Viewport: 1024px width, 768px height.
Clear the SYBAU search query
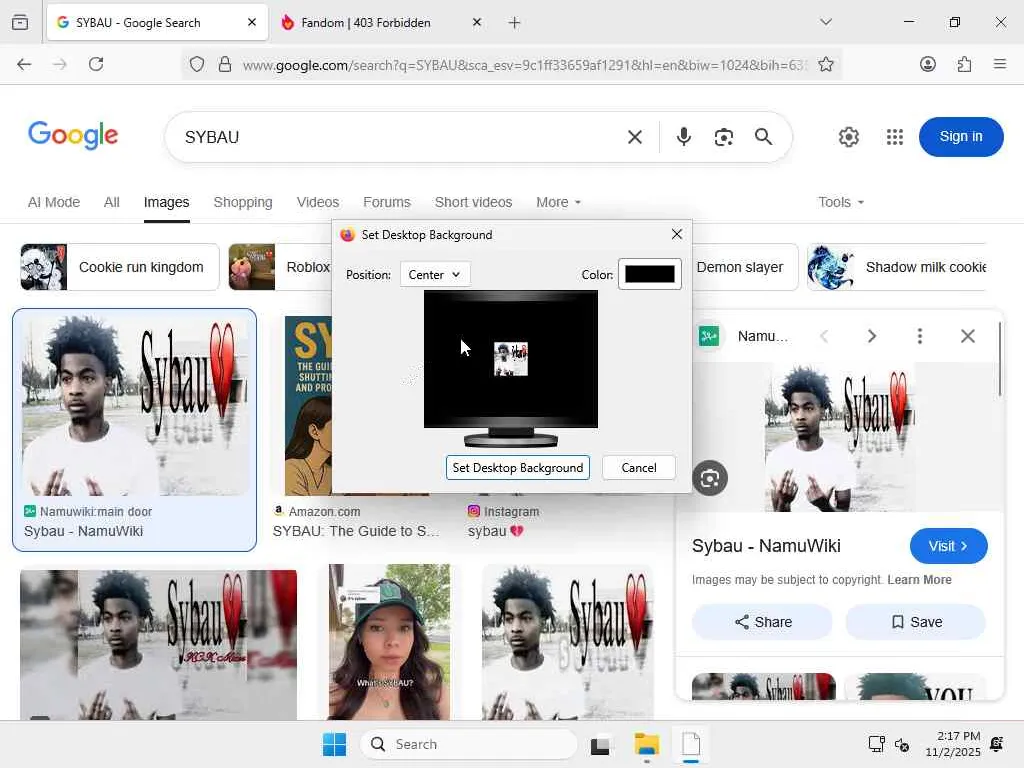(x=635, y=137)
